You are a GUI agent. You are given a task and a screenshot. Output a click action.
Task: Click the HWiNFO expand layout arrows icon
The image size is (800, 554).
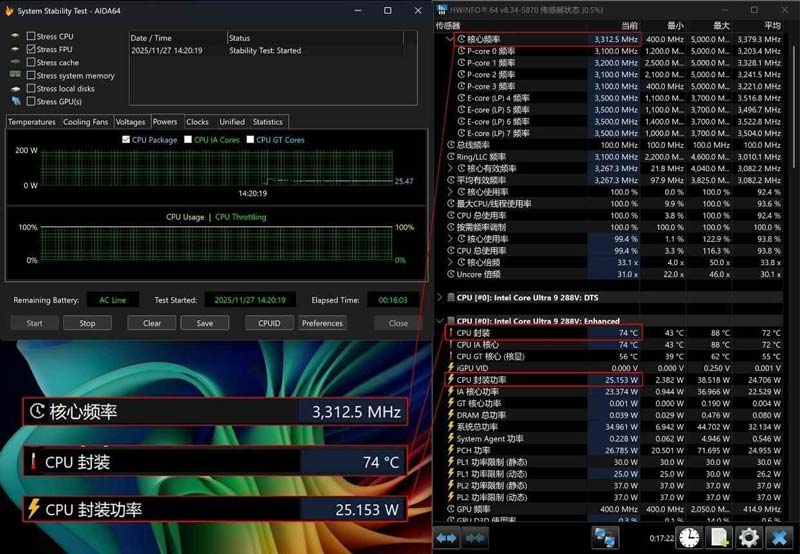point(446,538)
